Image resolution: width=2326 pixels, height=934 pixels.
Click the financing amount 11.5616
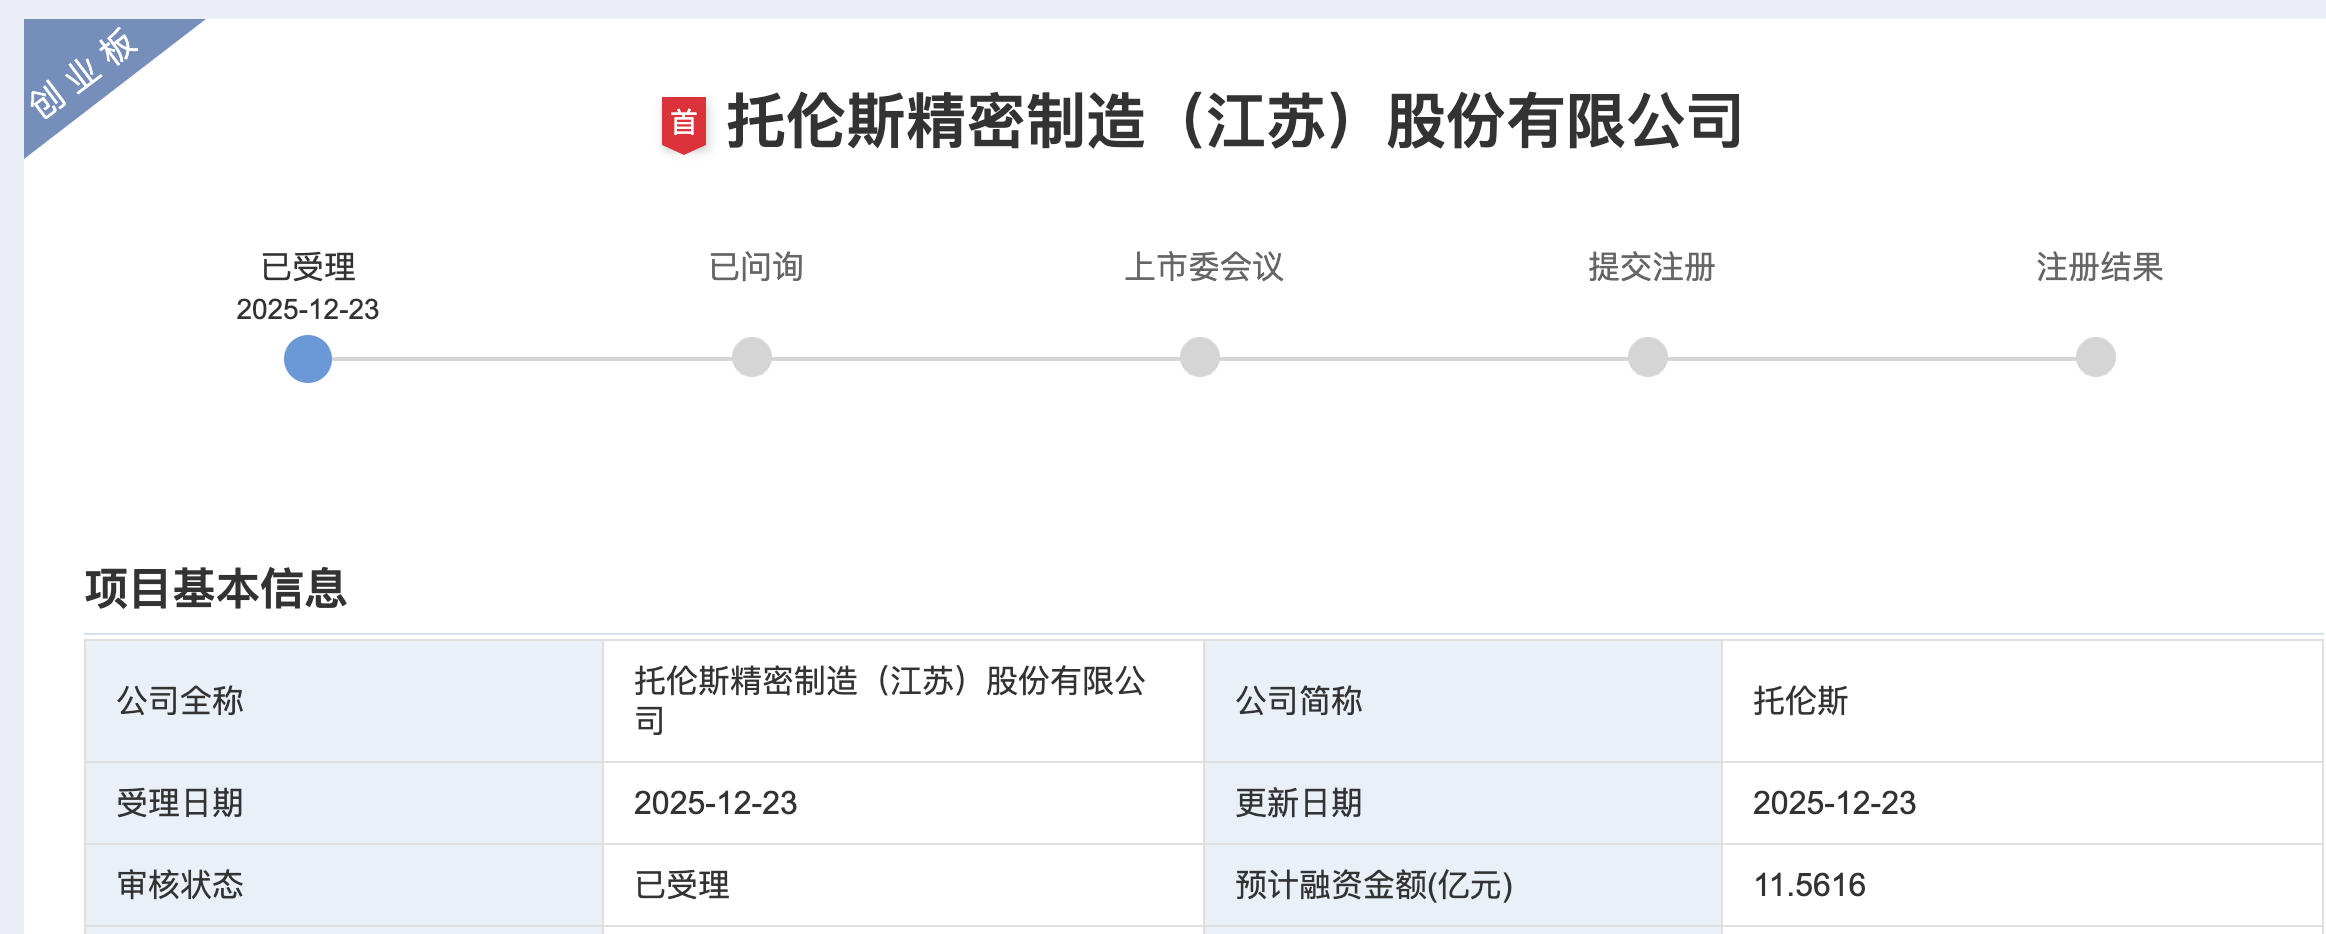point(1809,885)
